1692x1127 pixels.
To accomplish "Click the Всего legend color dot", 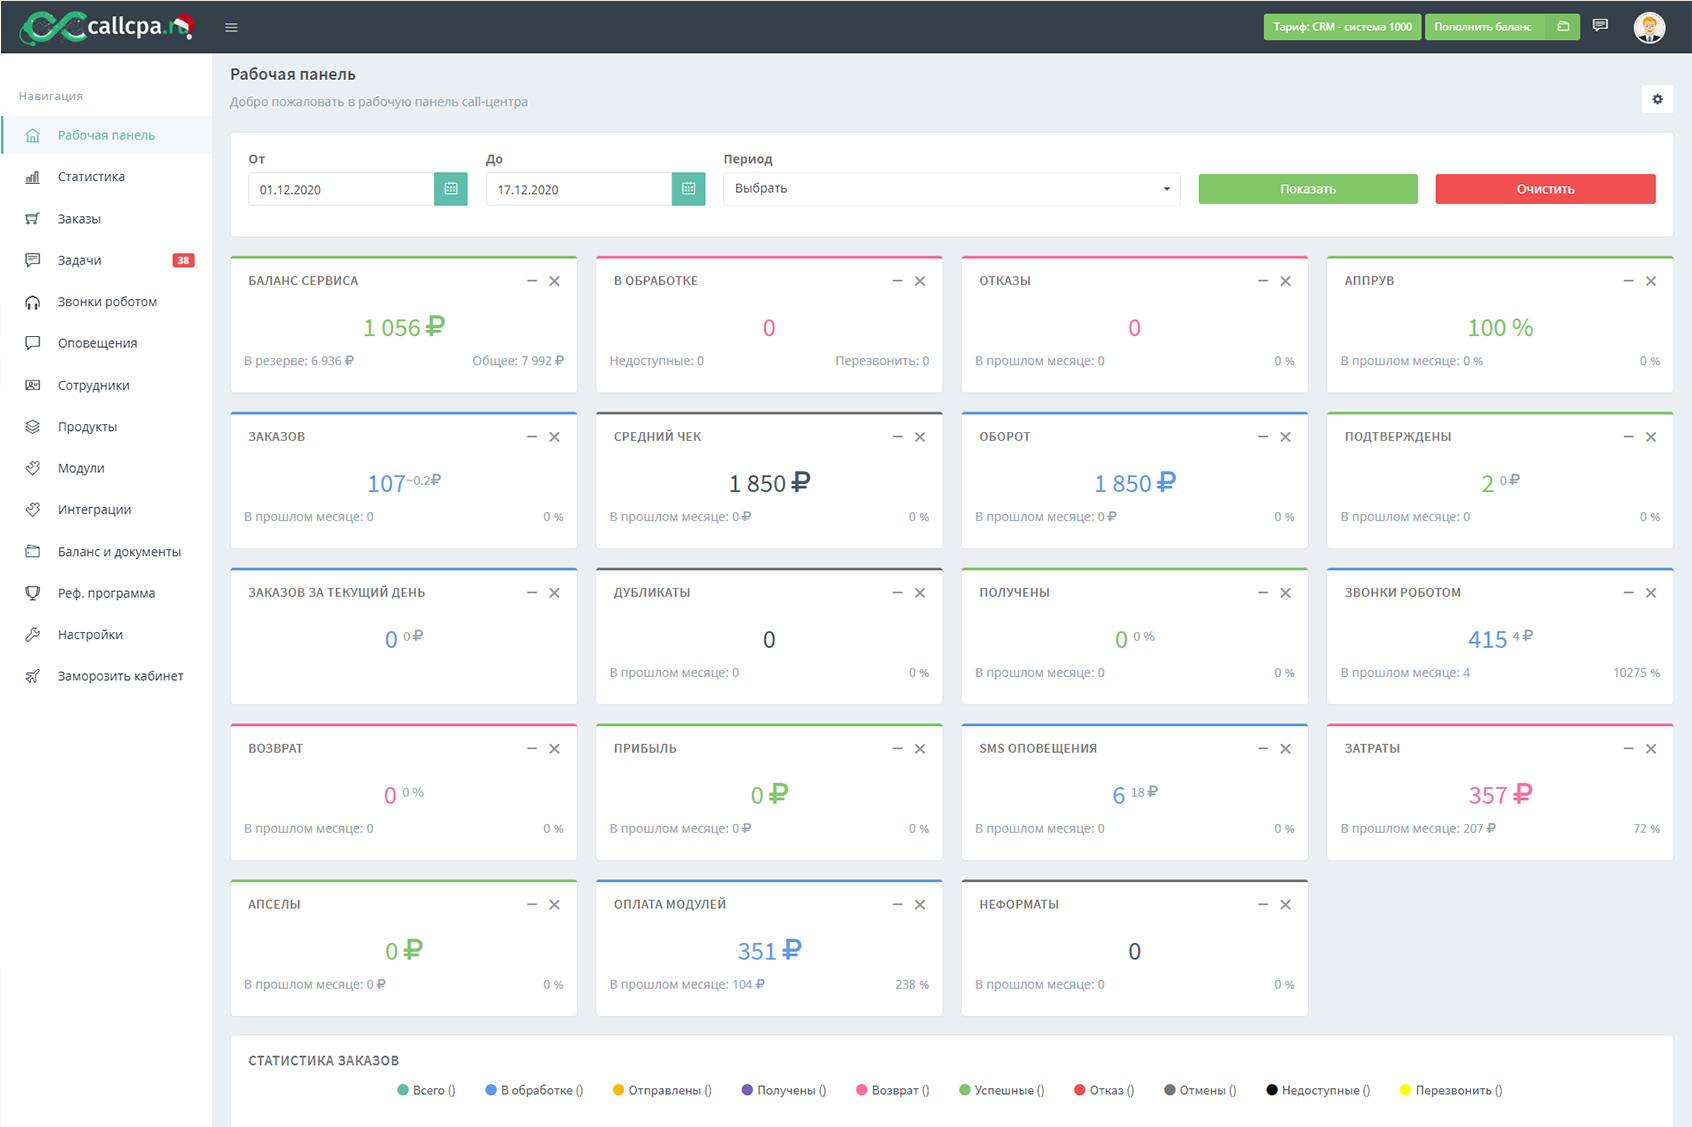I will (403, 1090).
